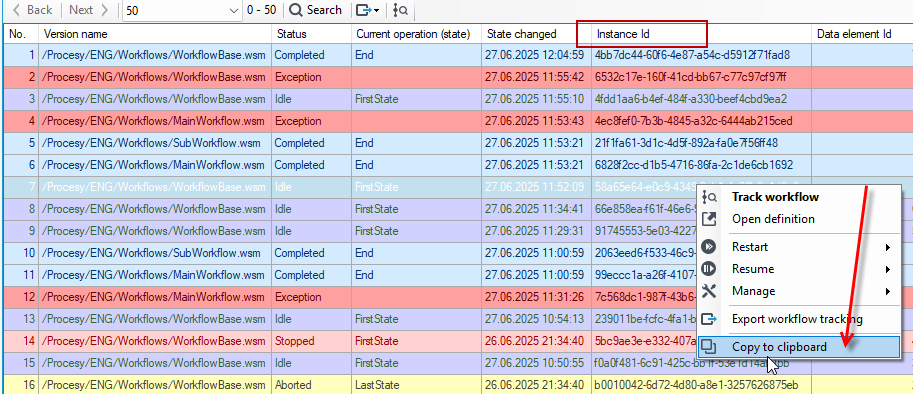Viewport: 913px width, 394px height.
Task: Click the Restart submenu arrow
Action: (889, 247)
